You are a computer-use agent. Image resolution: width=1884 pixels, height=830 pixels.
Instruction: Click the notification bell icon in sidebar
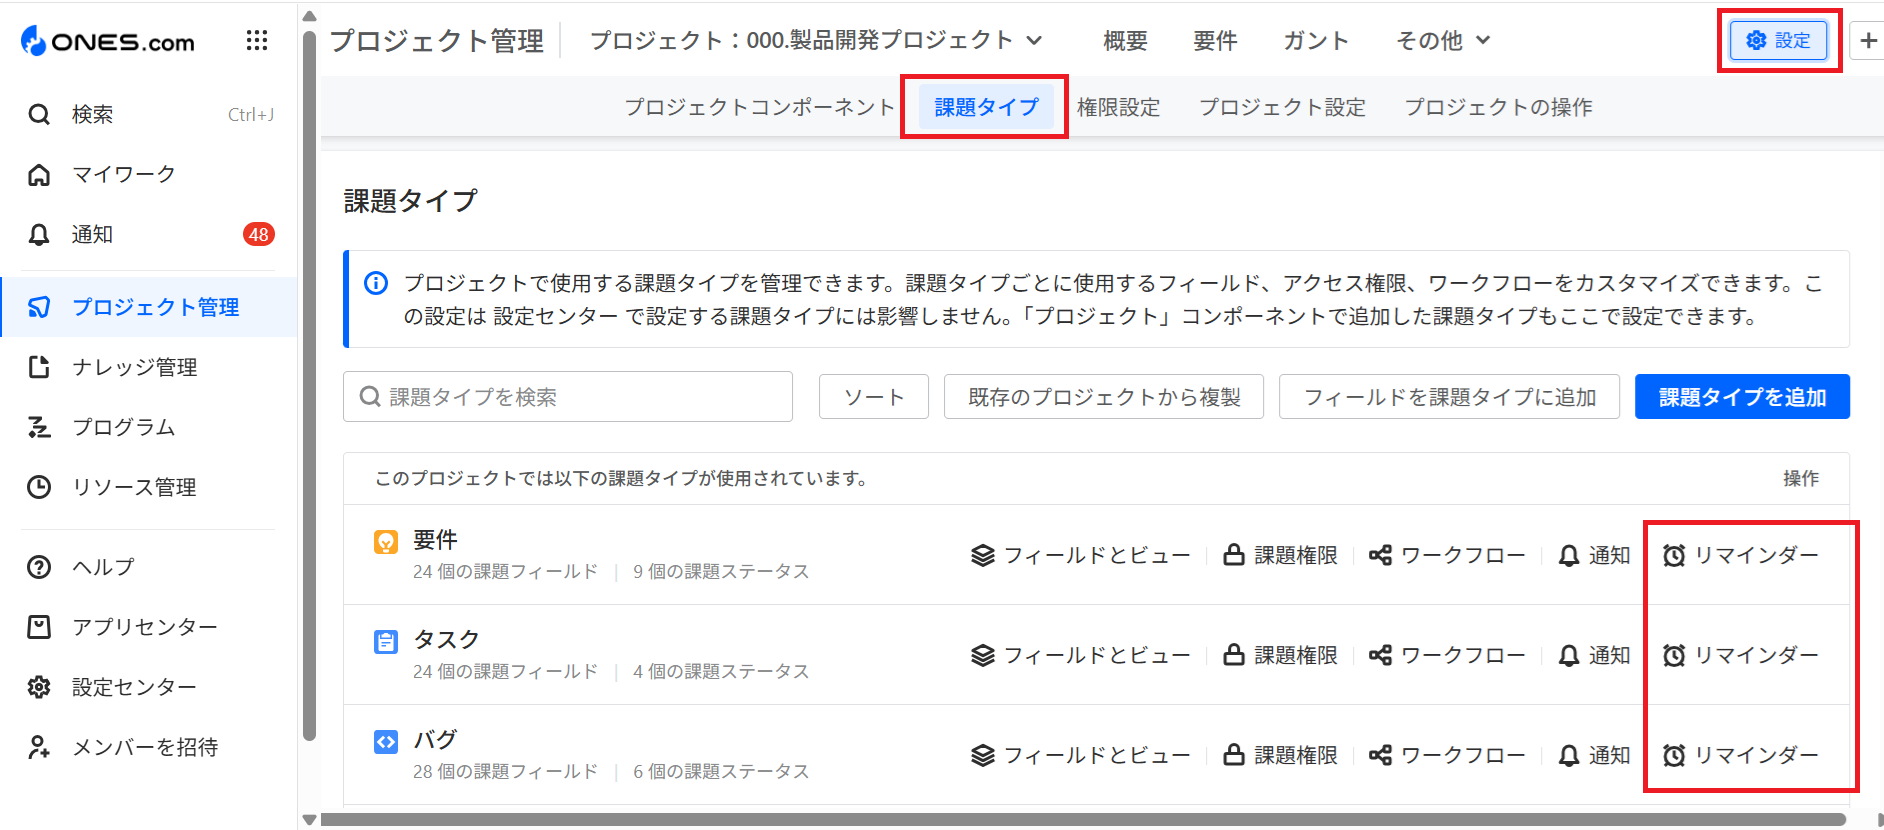point(39,235)
